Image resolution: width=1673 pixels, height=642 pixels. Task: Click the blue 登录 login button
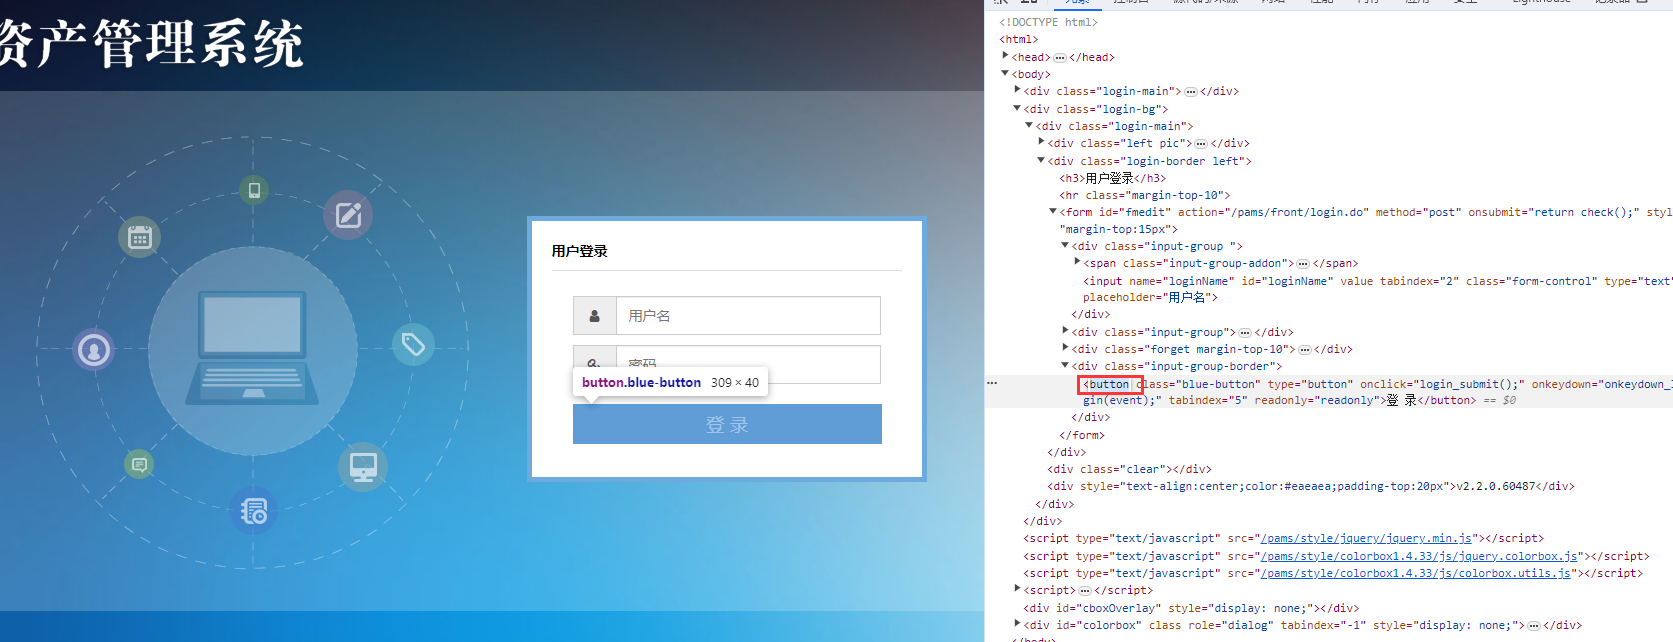click(727, 424)
